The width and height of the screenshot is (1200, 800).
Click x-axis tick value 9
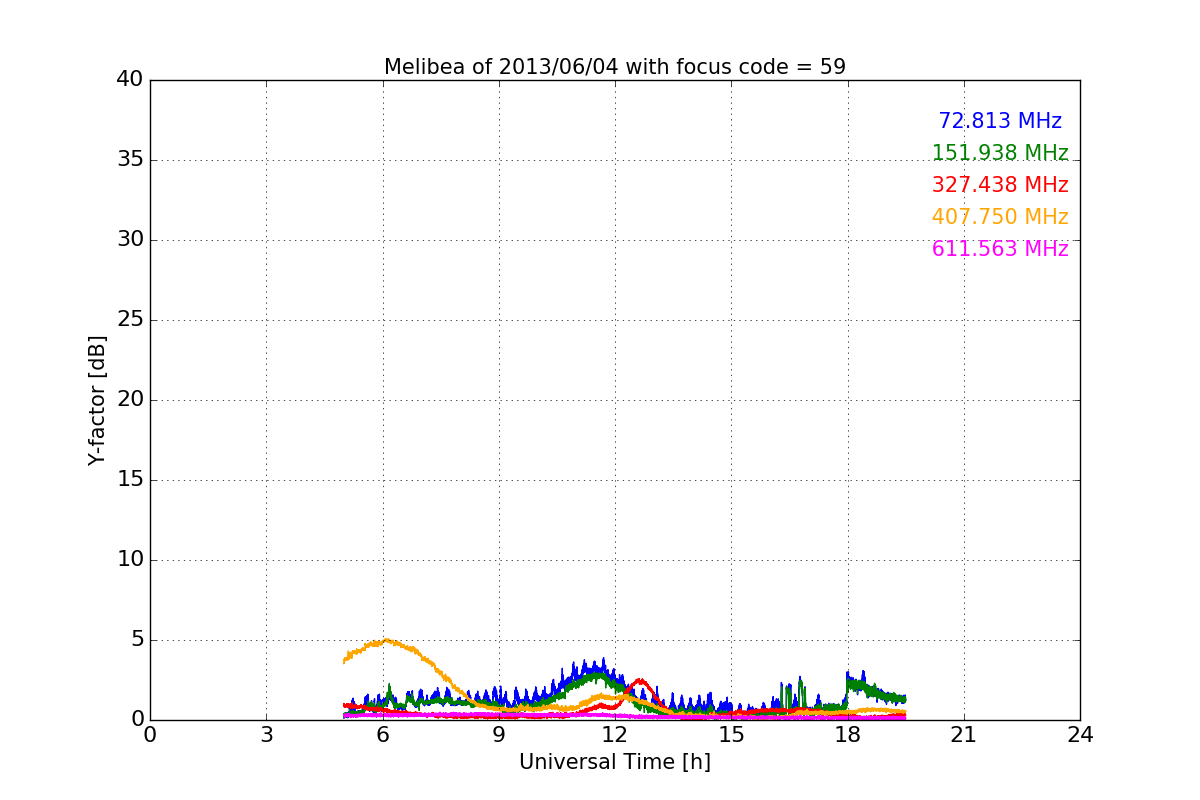click(x=499, y=734)
